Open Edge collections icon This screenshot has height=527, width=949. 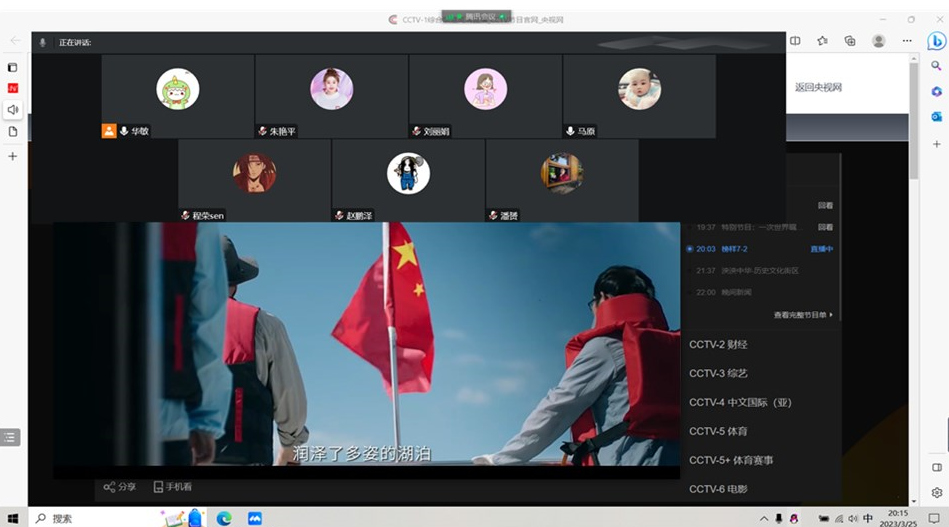point(850,41)
